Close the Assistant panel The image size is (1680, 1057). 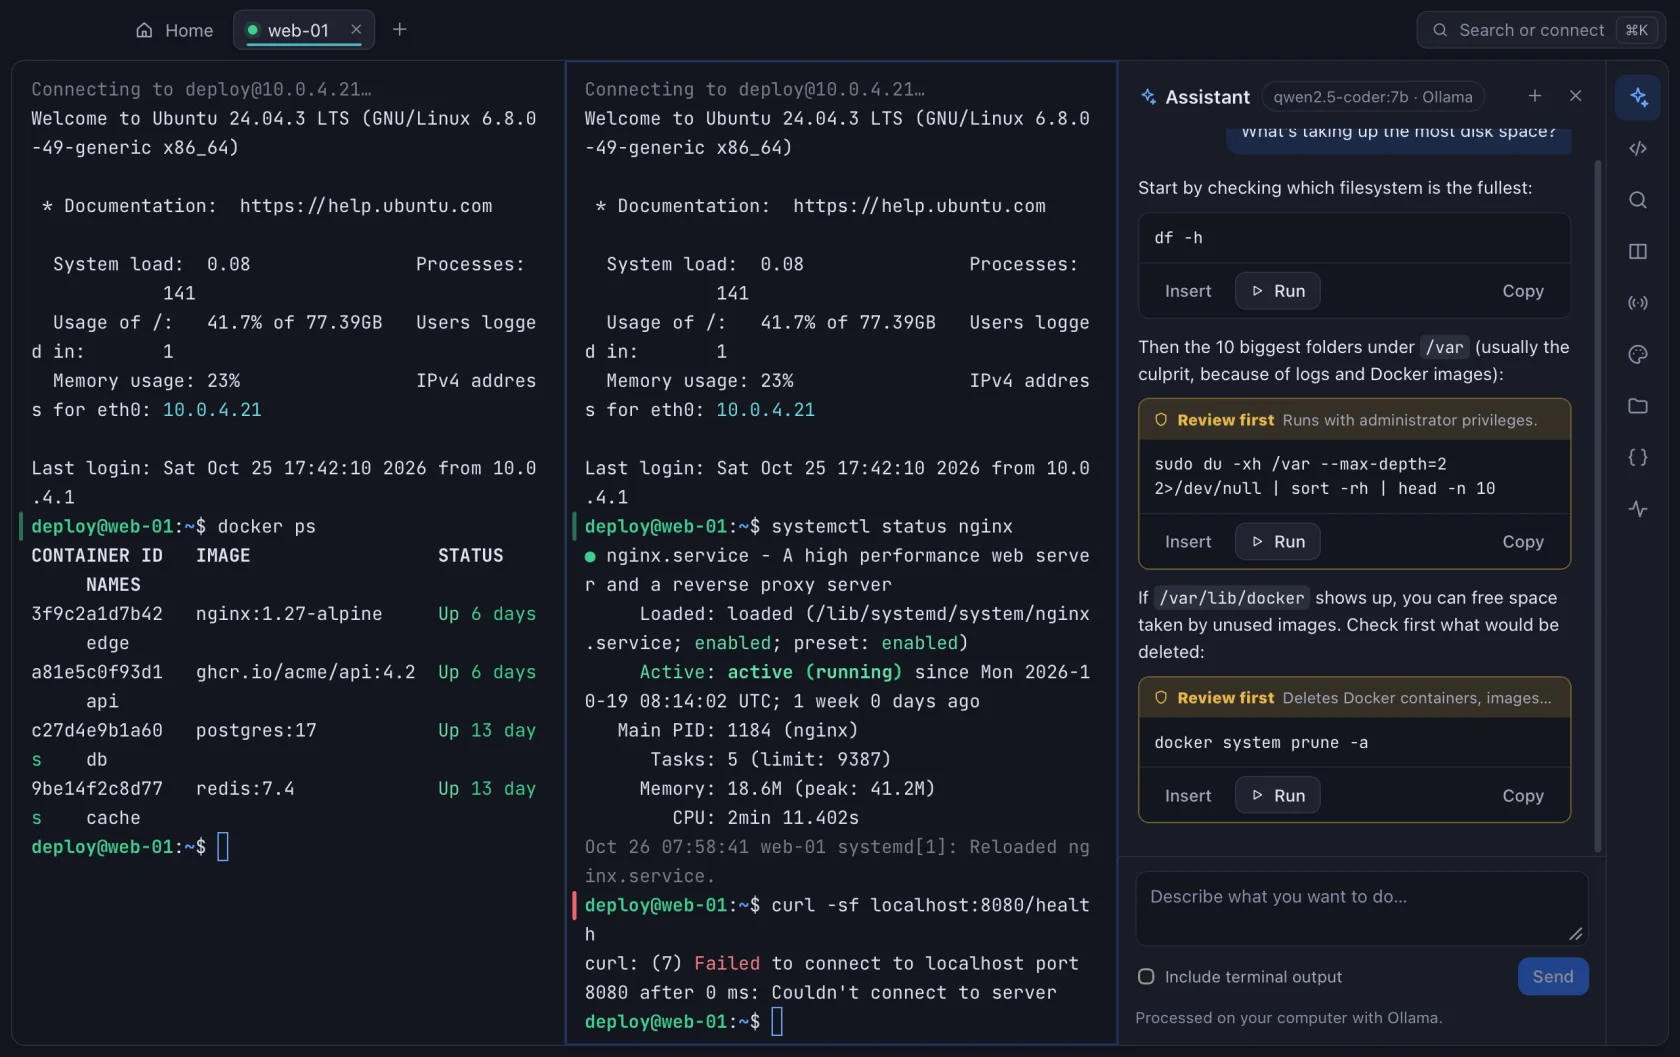[x=1576, y=96]
